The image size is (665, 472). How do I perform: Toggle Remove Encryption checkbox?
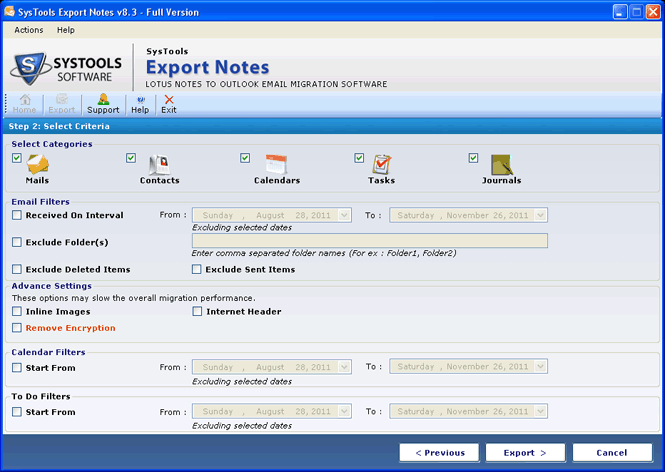click(x=17, y=328)
